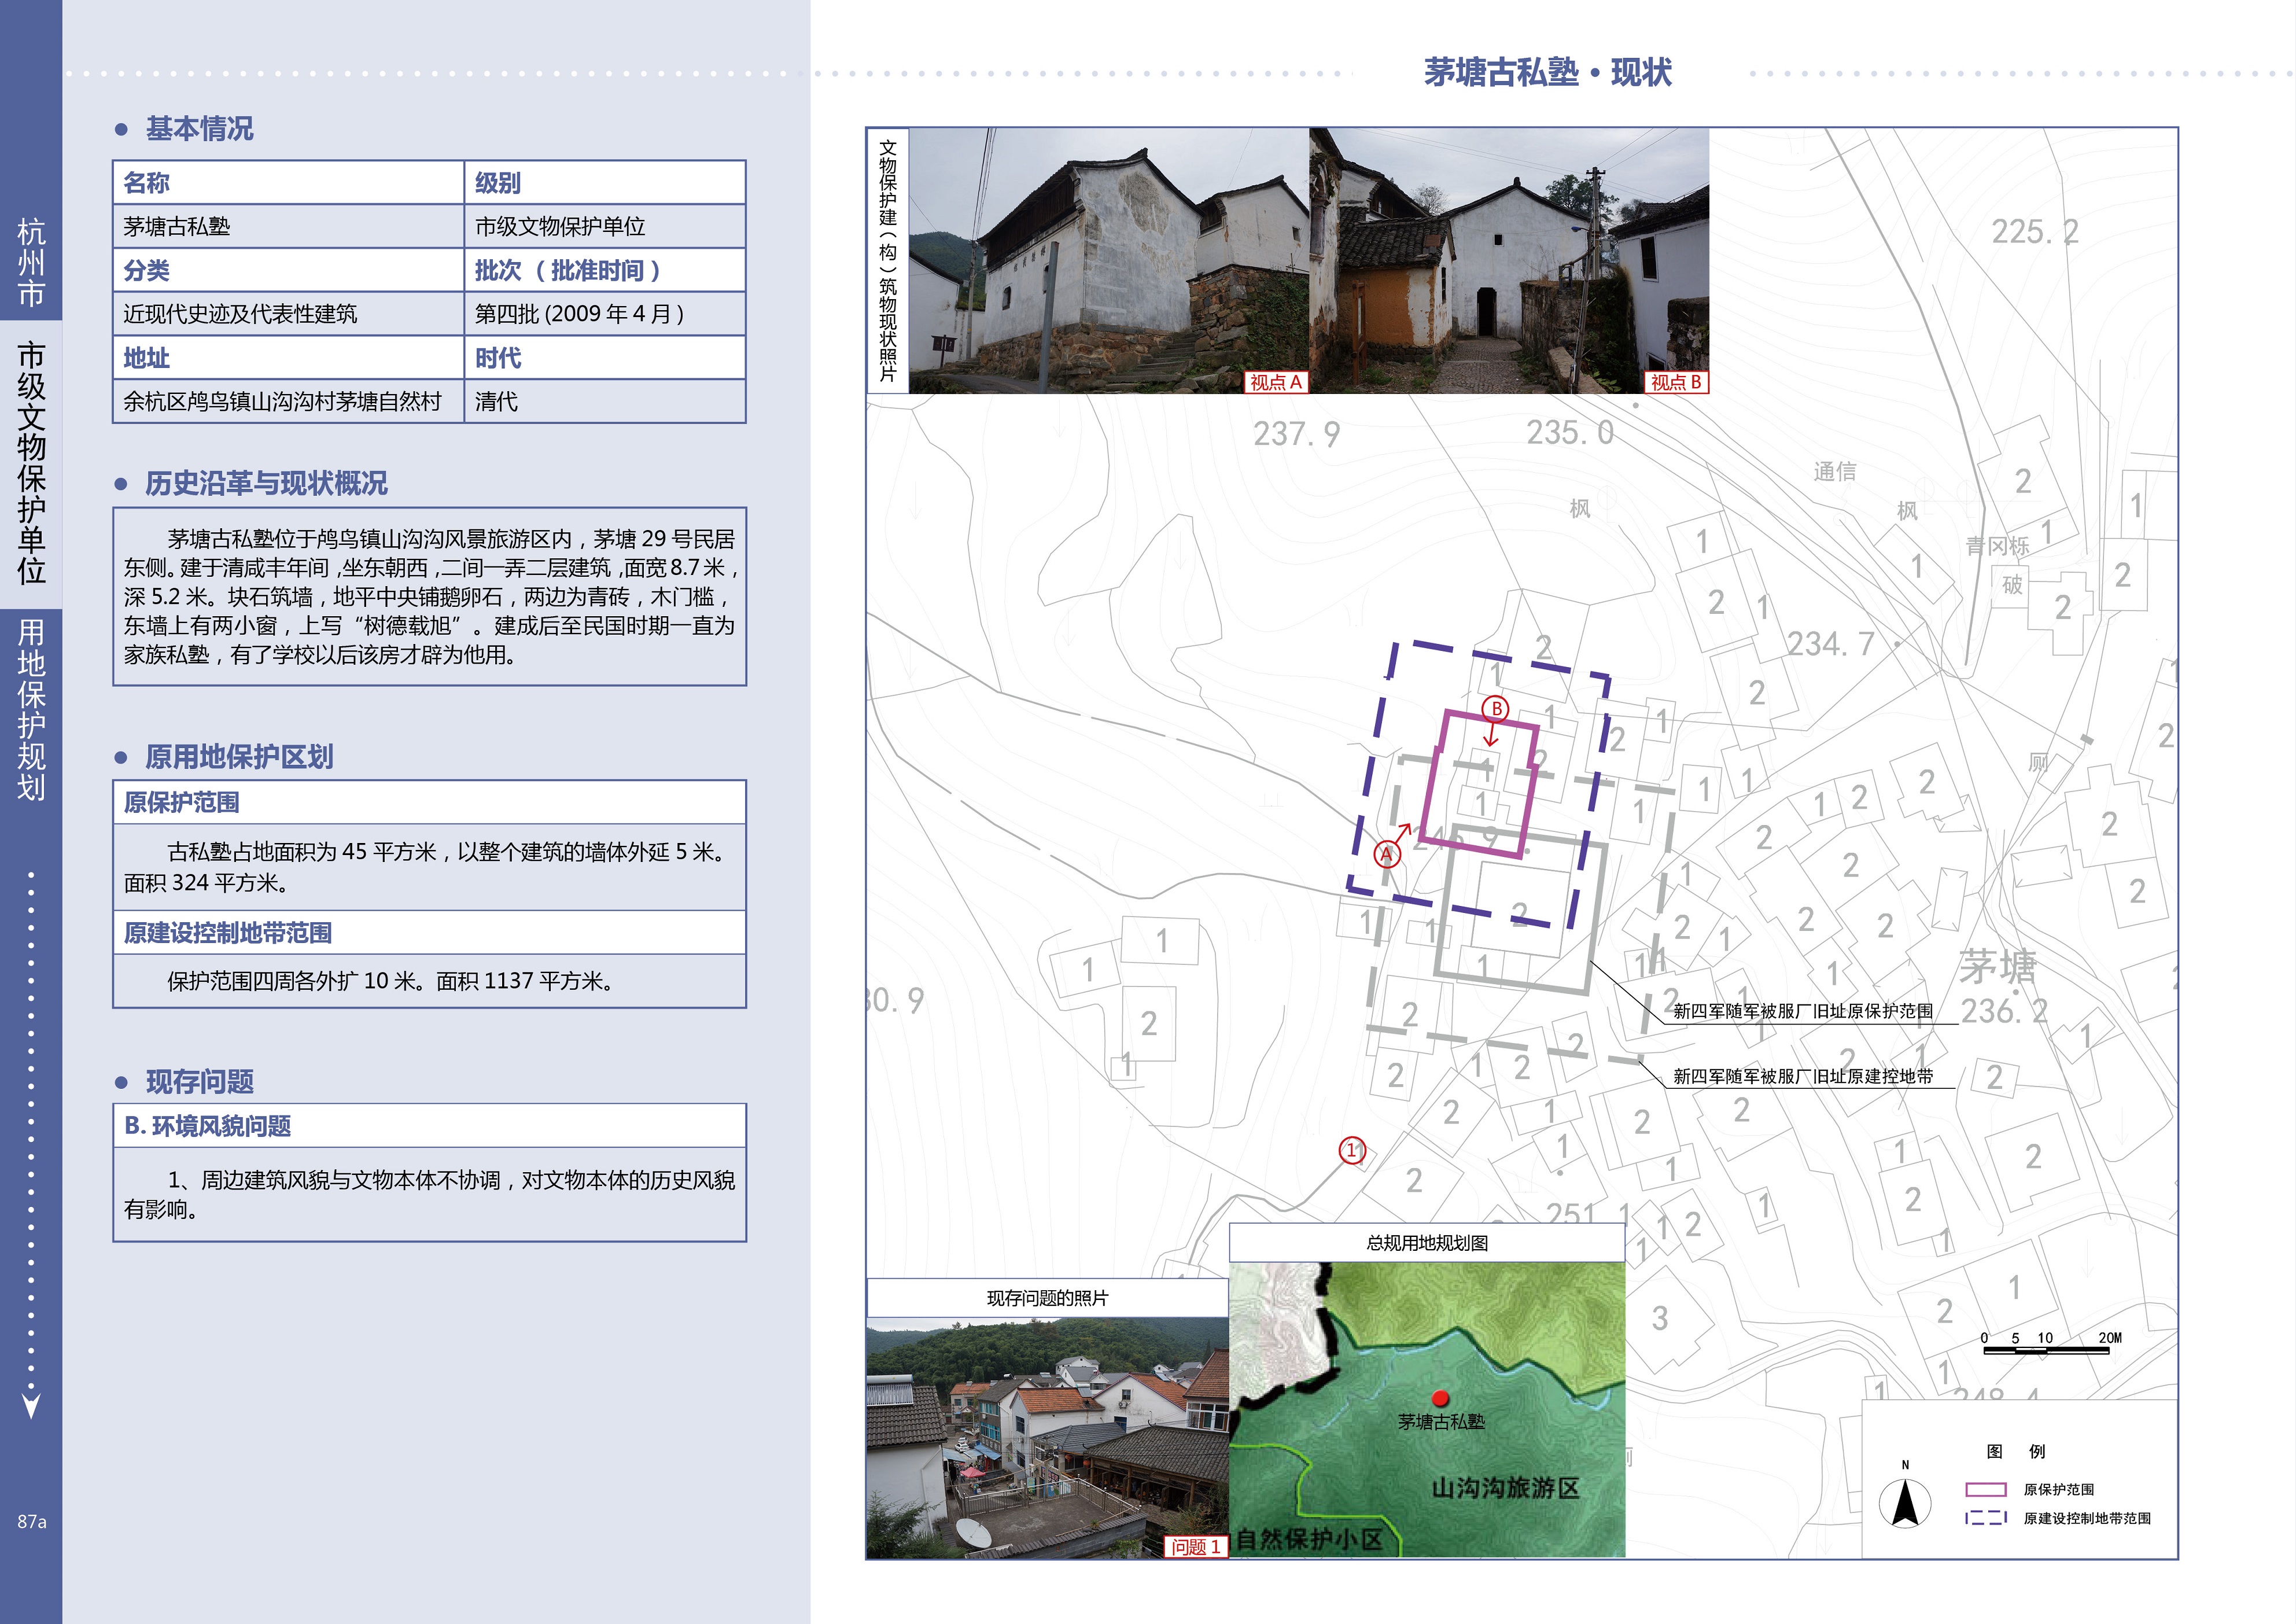The image size is (2296, 1624).
Task: Click the 基本情况 section heading
Action: [199, 129]
